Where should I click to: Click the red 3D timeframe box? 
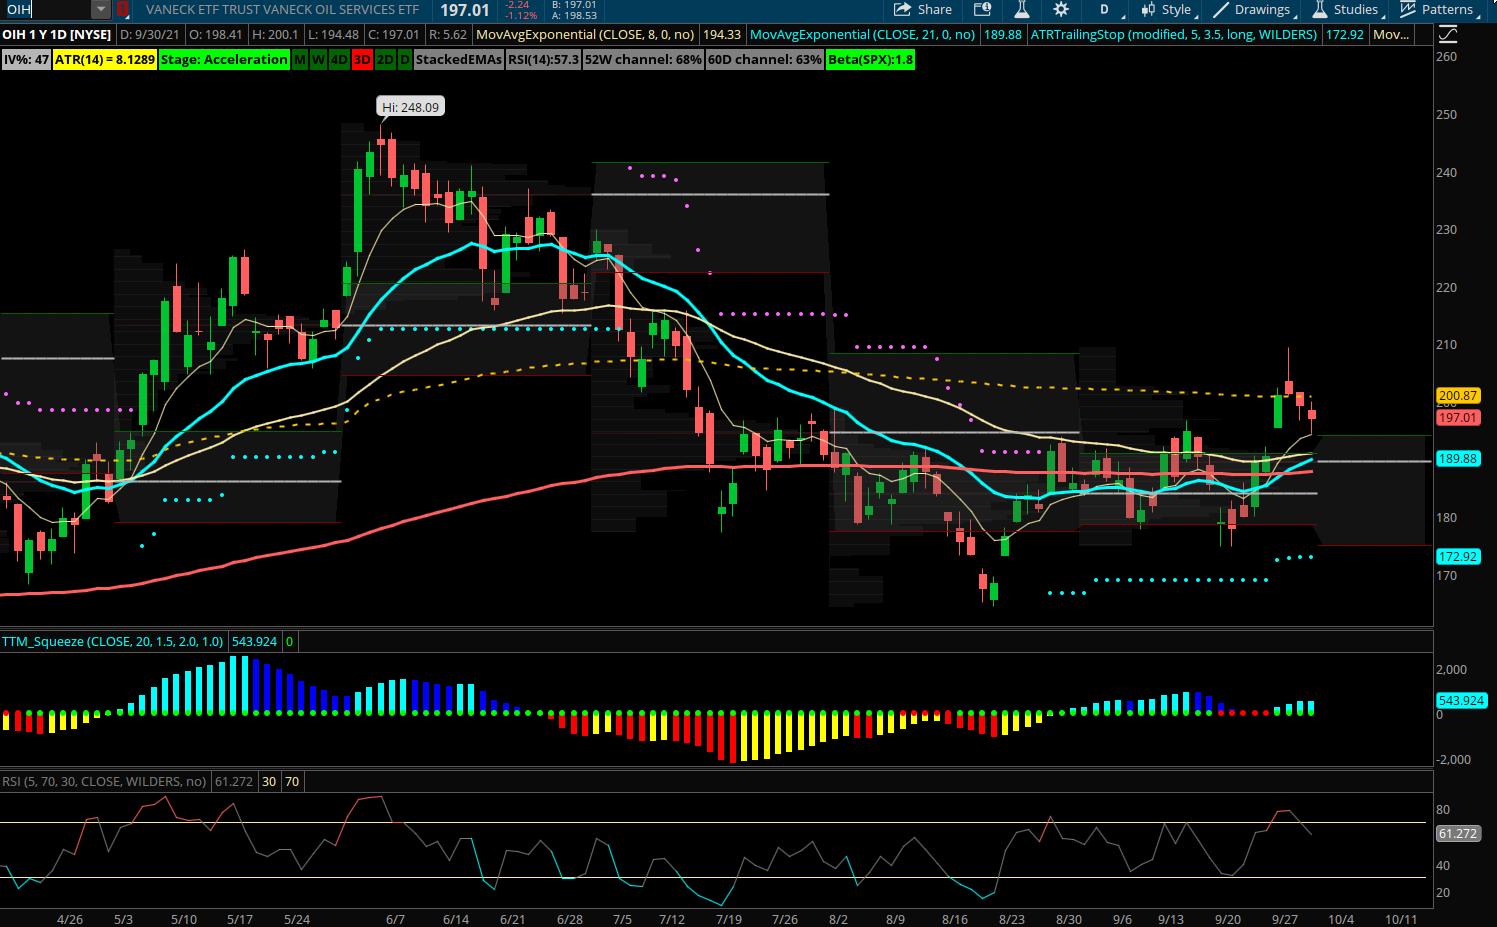(x=362, y=59)
